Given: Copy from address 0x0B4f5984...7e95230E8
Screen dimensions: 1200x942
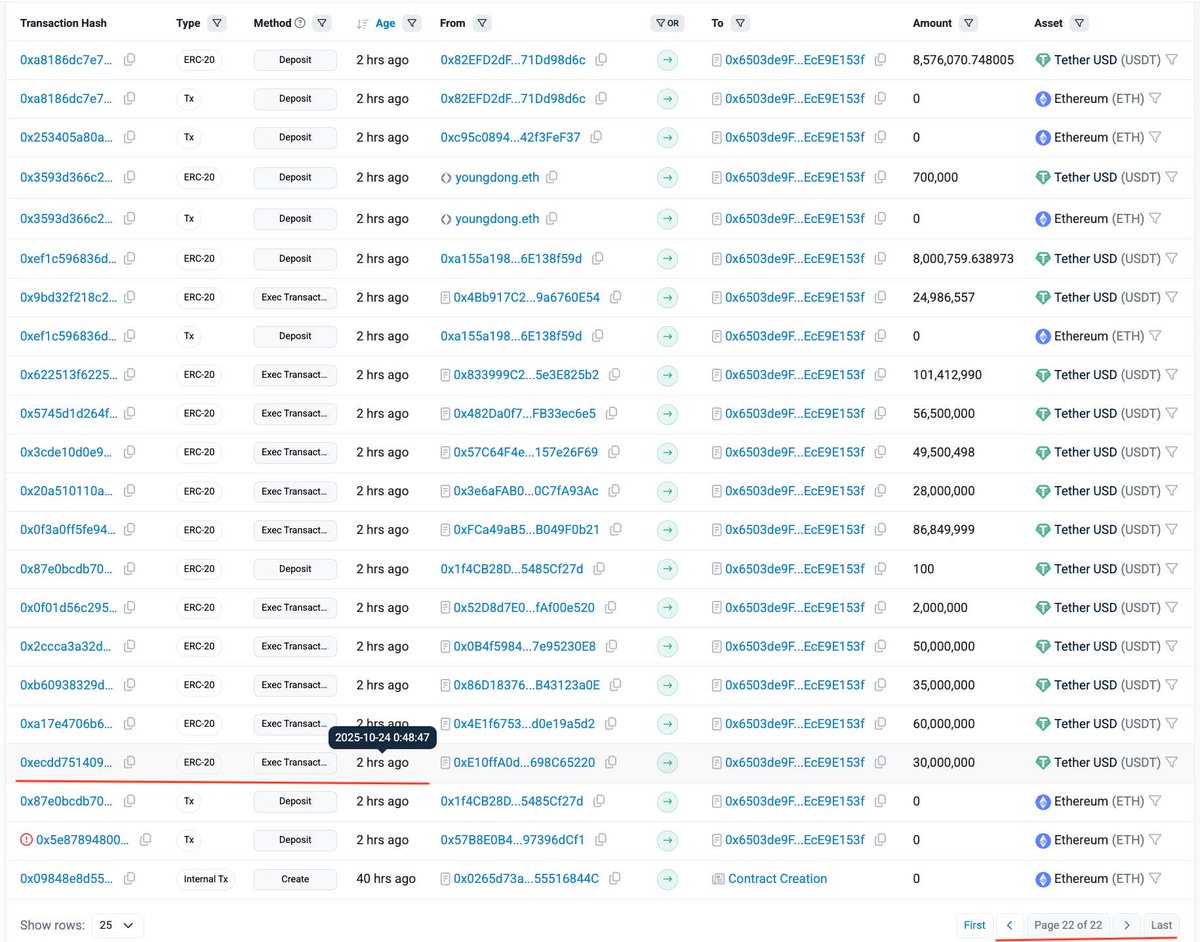Looking at the screenshot, I should pyautogui.click(x=611, y=646).
